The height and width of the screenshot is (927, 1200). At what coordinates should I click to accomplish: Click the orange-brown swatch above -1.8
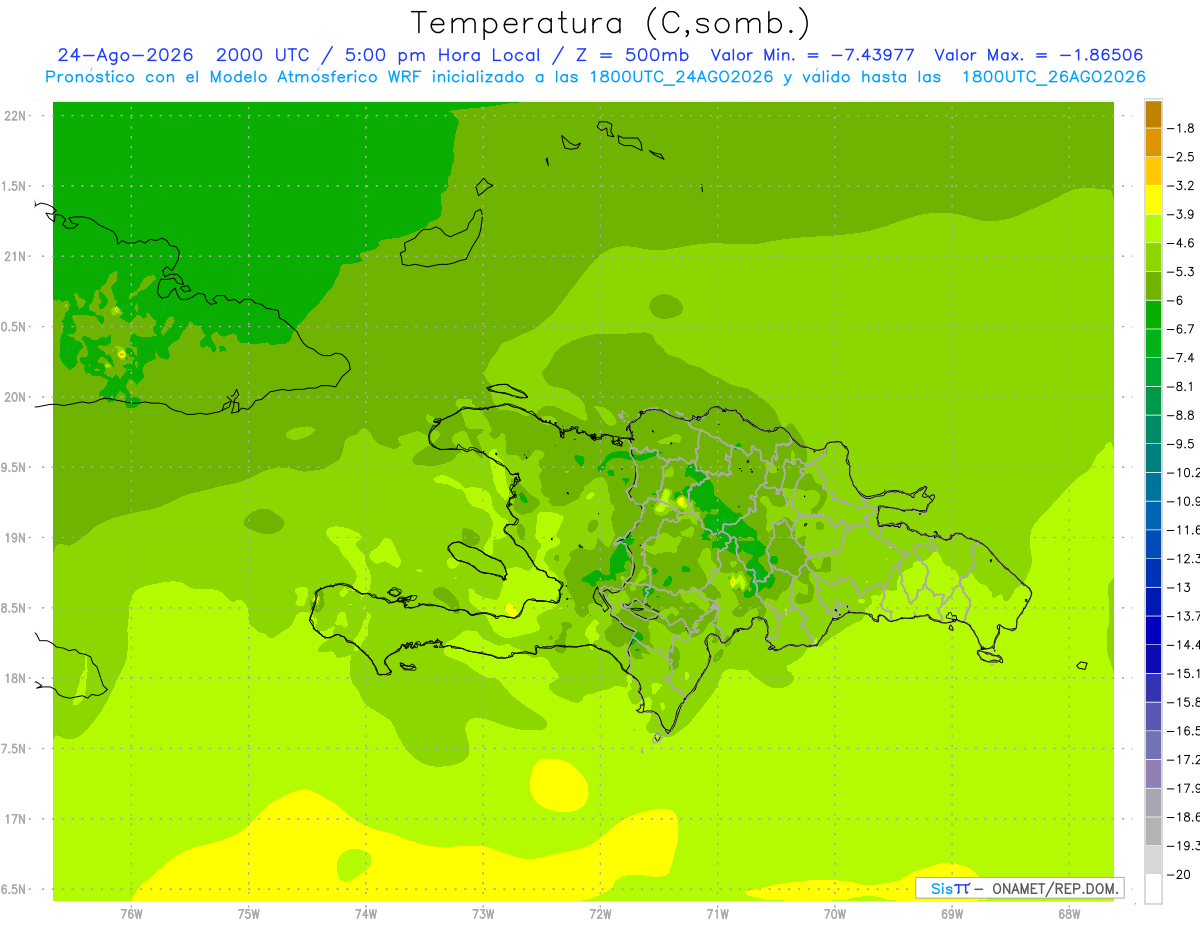point(1153,114)
